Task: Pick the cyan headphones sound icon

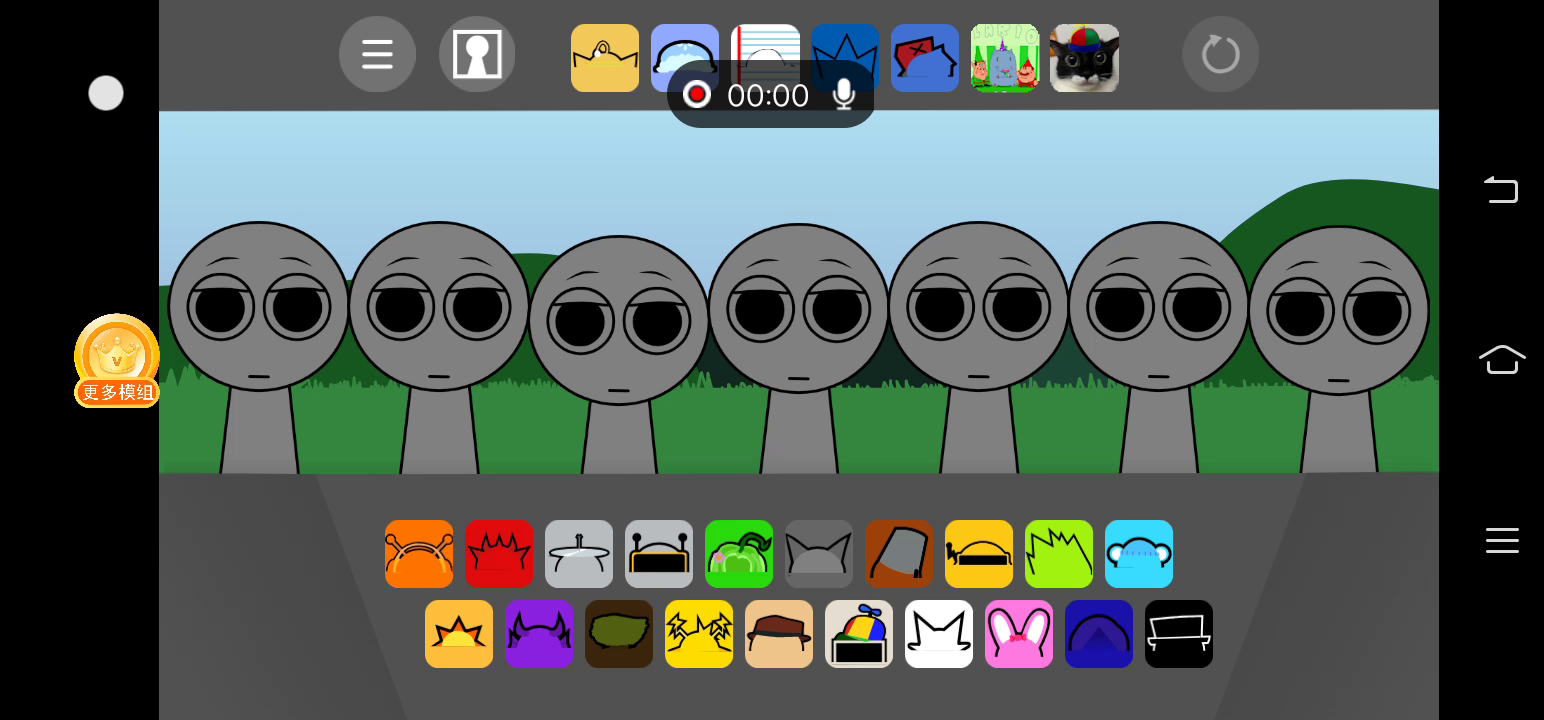Action: (1139, 554)
